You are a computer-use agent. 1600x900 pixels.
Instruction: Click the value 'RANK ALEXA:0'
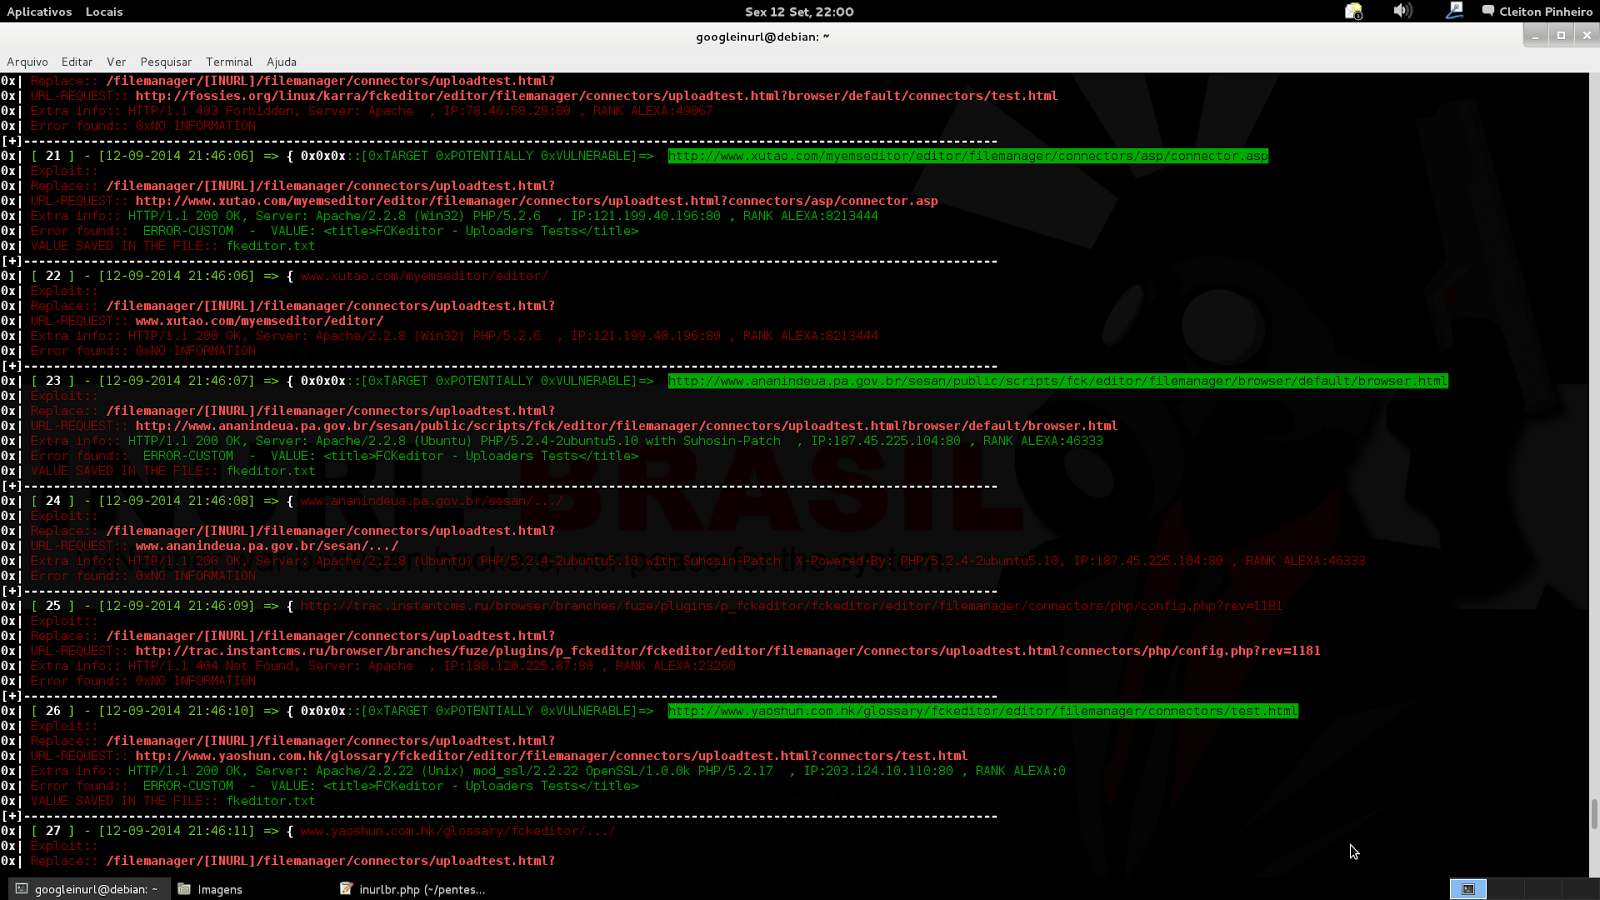[x=1020, y=771]
